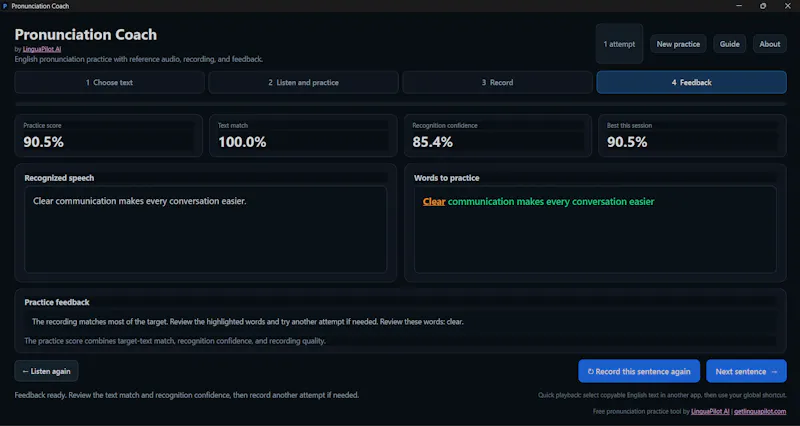Click the Best this session 90.5% card

coord(692,136)
